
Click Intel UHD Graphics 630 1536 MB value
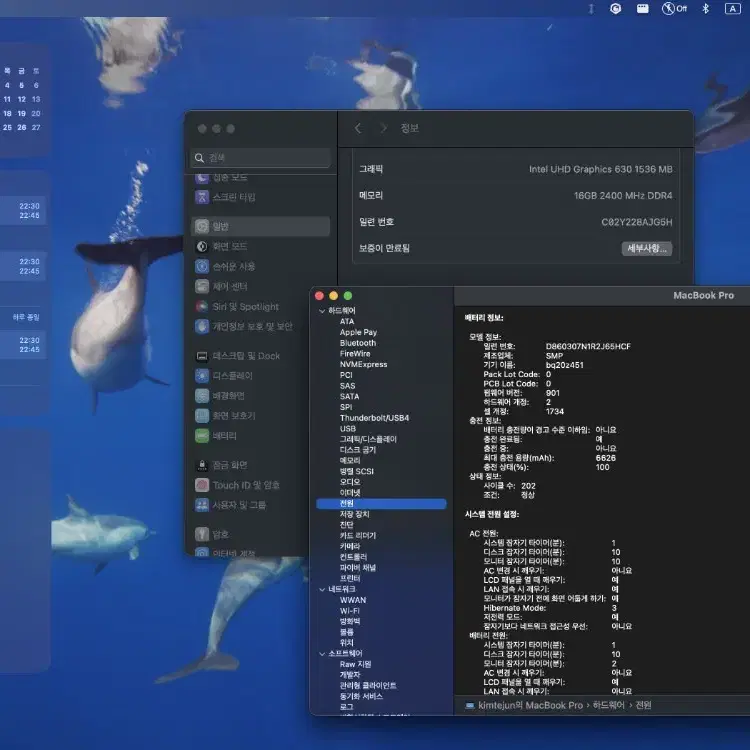pyautogui.click(x=600, y=169)
